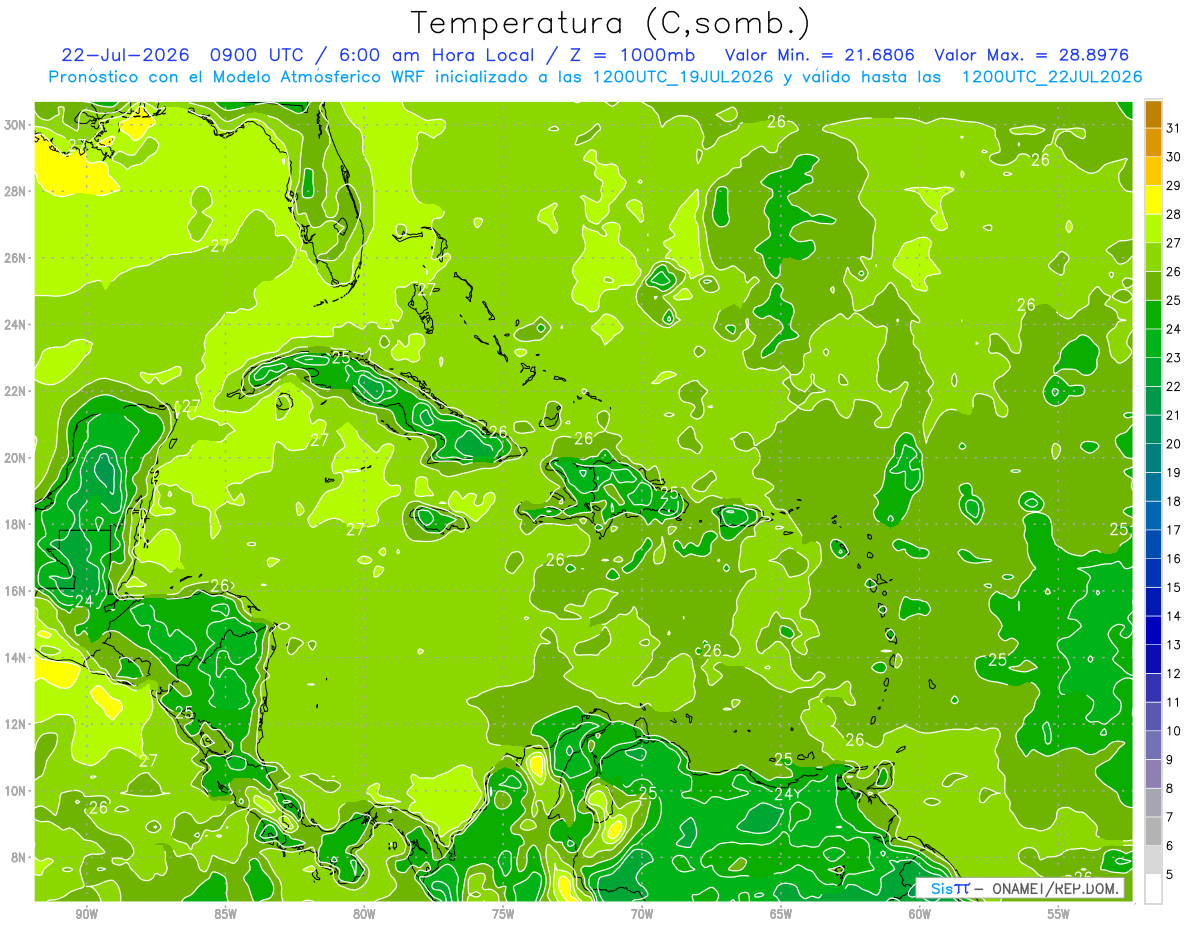Click longitude axis label "85W"

[225, 914]
